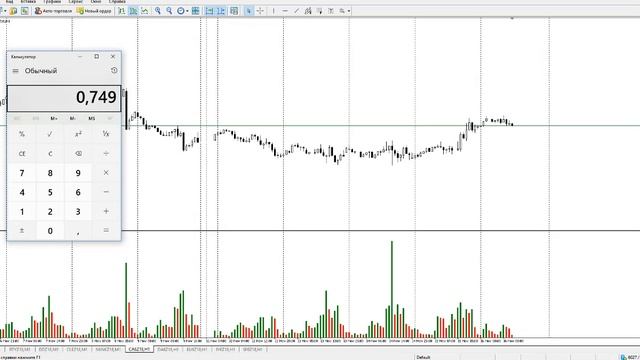Image resolution: width=640 pixels, height=360 pixels.
Task: Toggle chart auto-scroll
Action: point(209,11)
